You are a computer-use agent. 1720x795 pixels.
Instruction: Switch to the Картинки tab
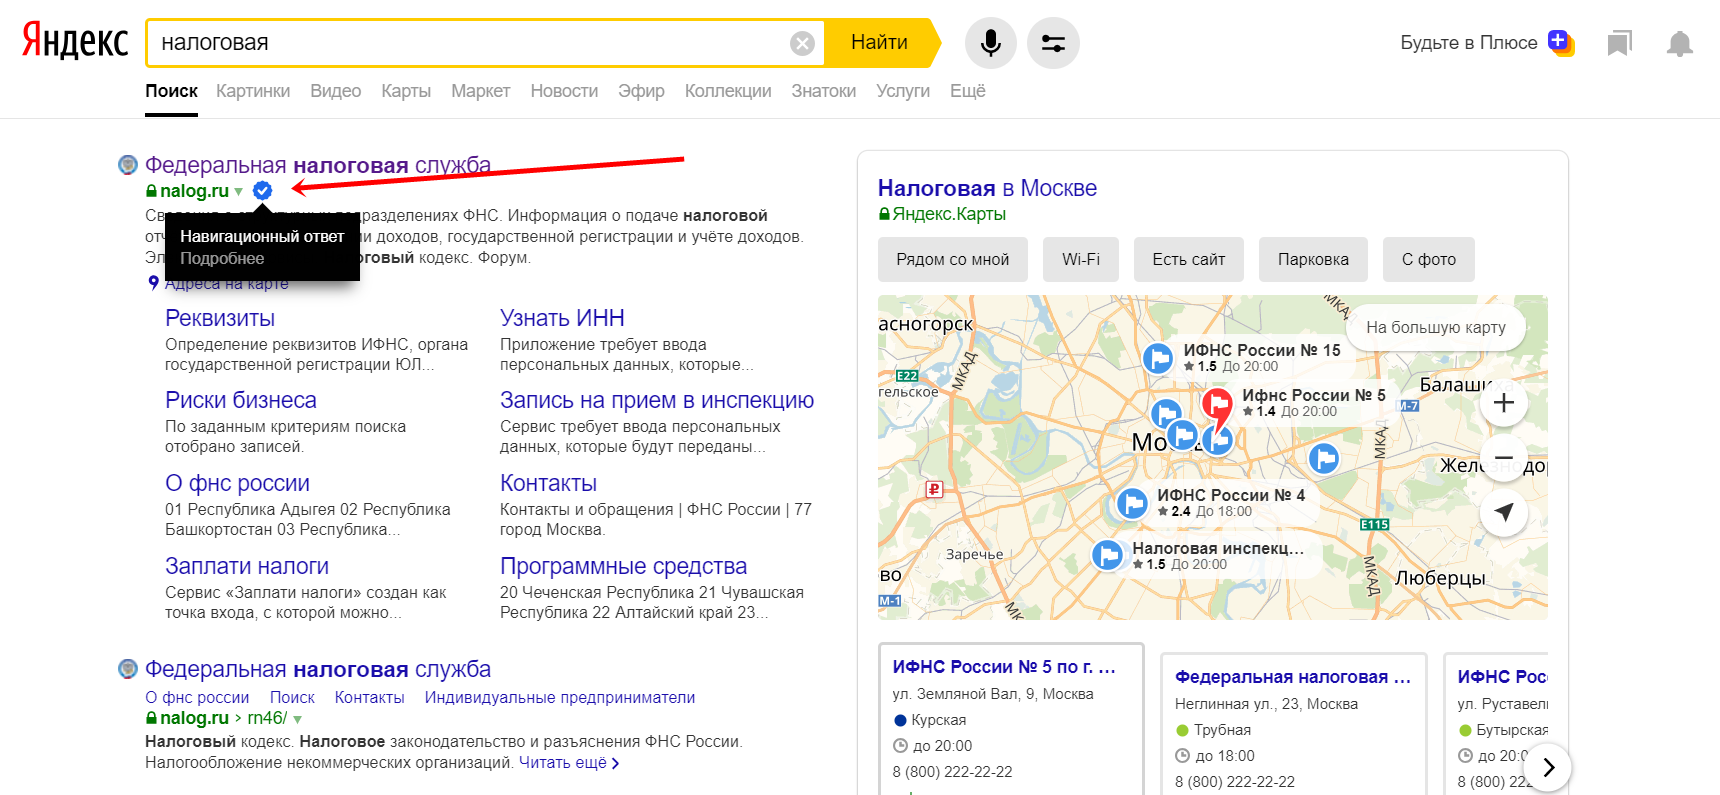coord(253,91)
